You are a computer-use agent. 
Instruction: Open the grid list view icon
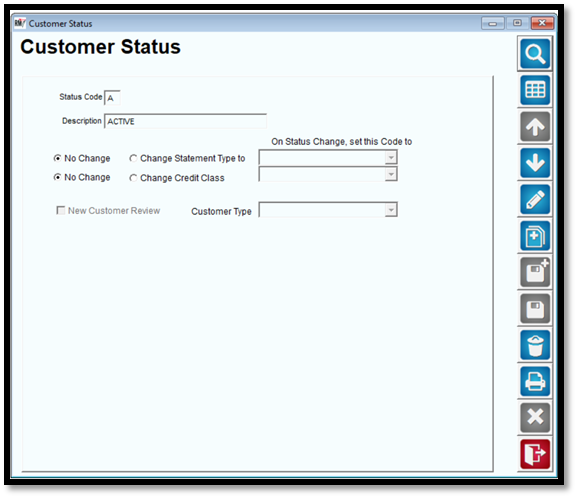click(x=535, y=90)
